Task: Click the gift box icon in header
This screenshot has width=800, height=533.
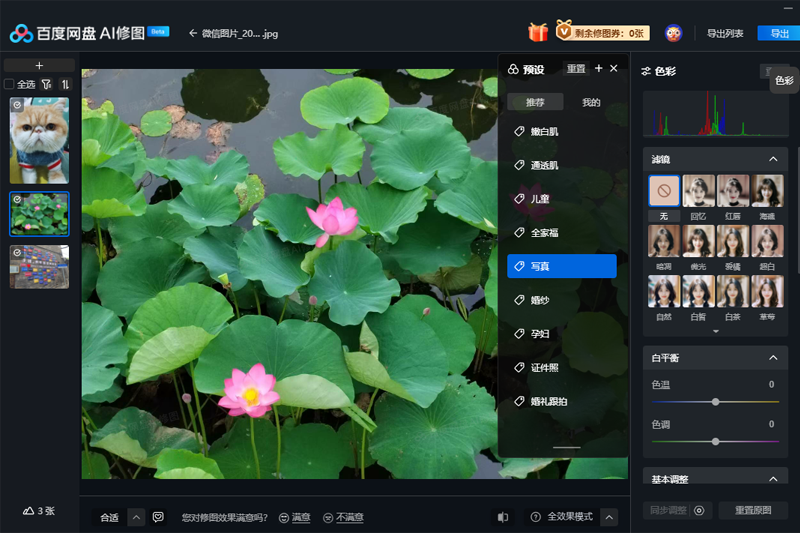Action: coord(538,33)
